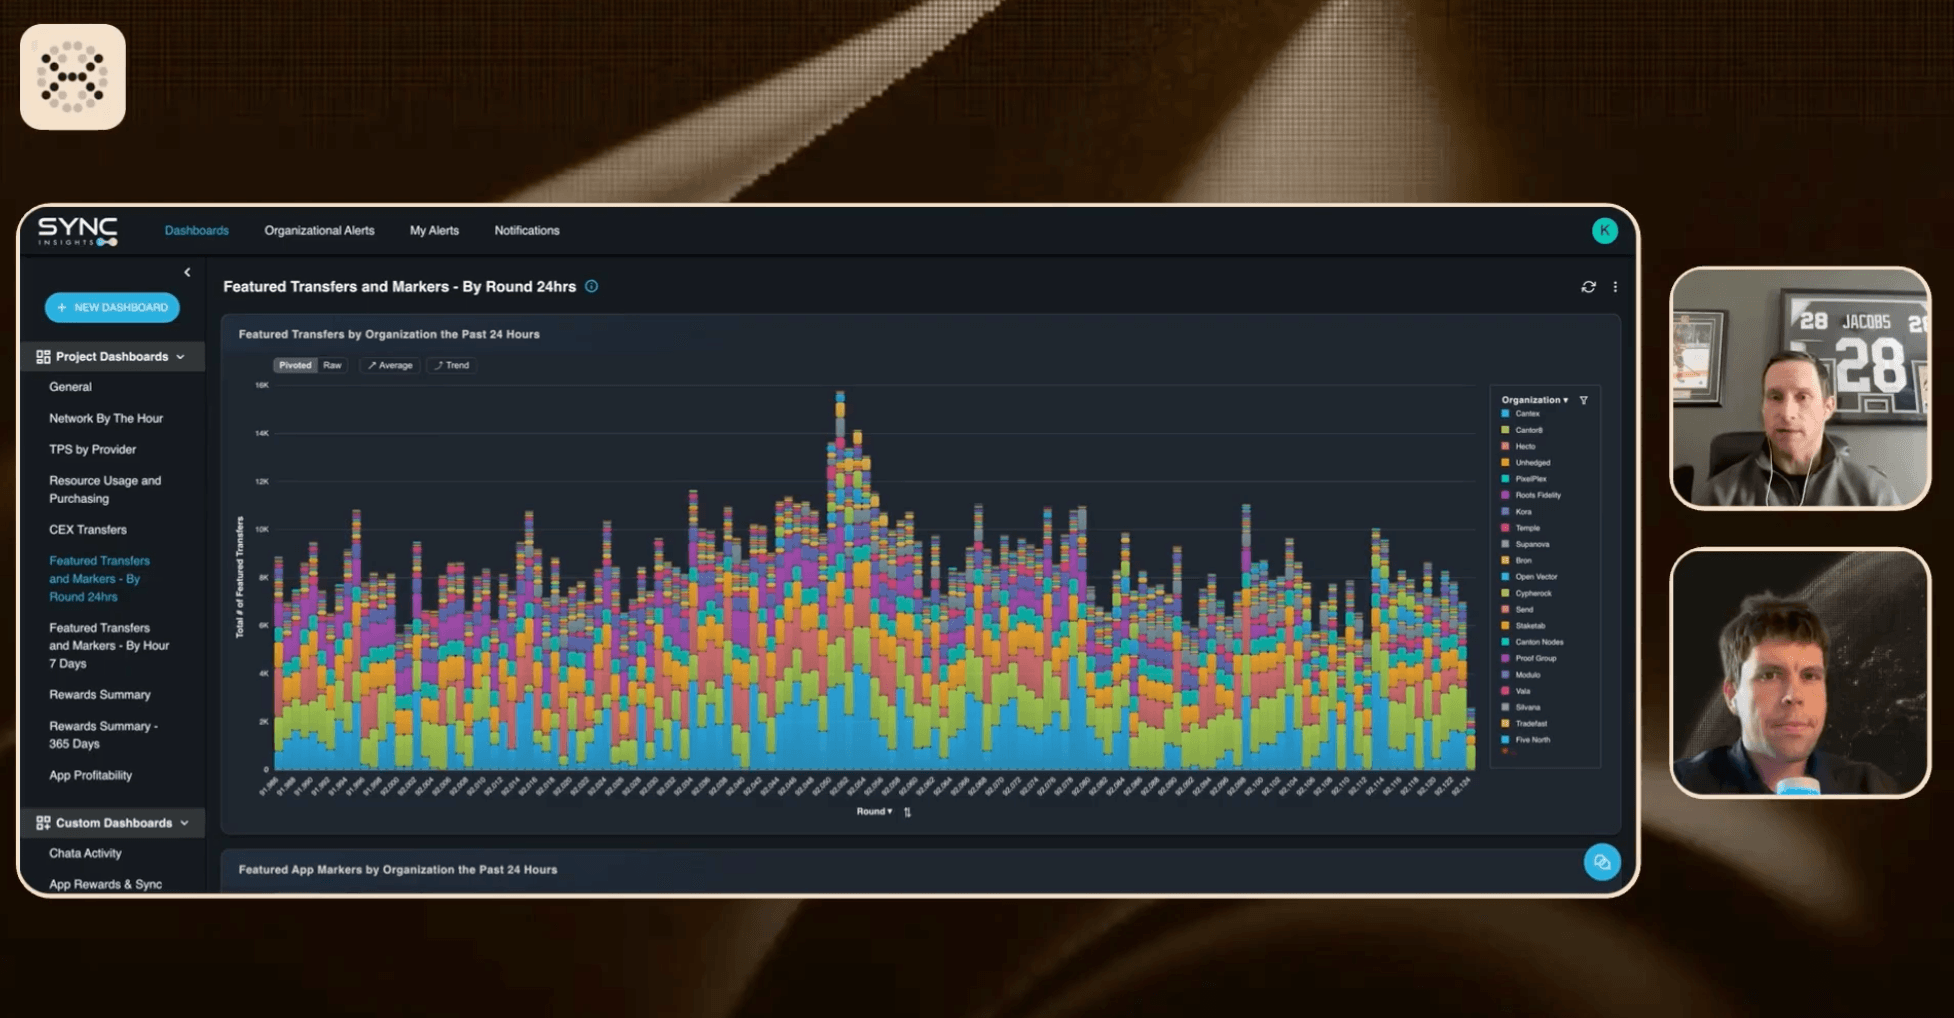Click the info icon beside dashboard title
The height and width of the screenshot is (1018, 1954).
click(x=592, y=286)
